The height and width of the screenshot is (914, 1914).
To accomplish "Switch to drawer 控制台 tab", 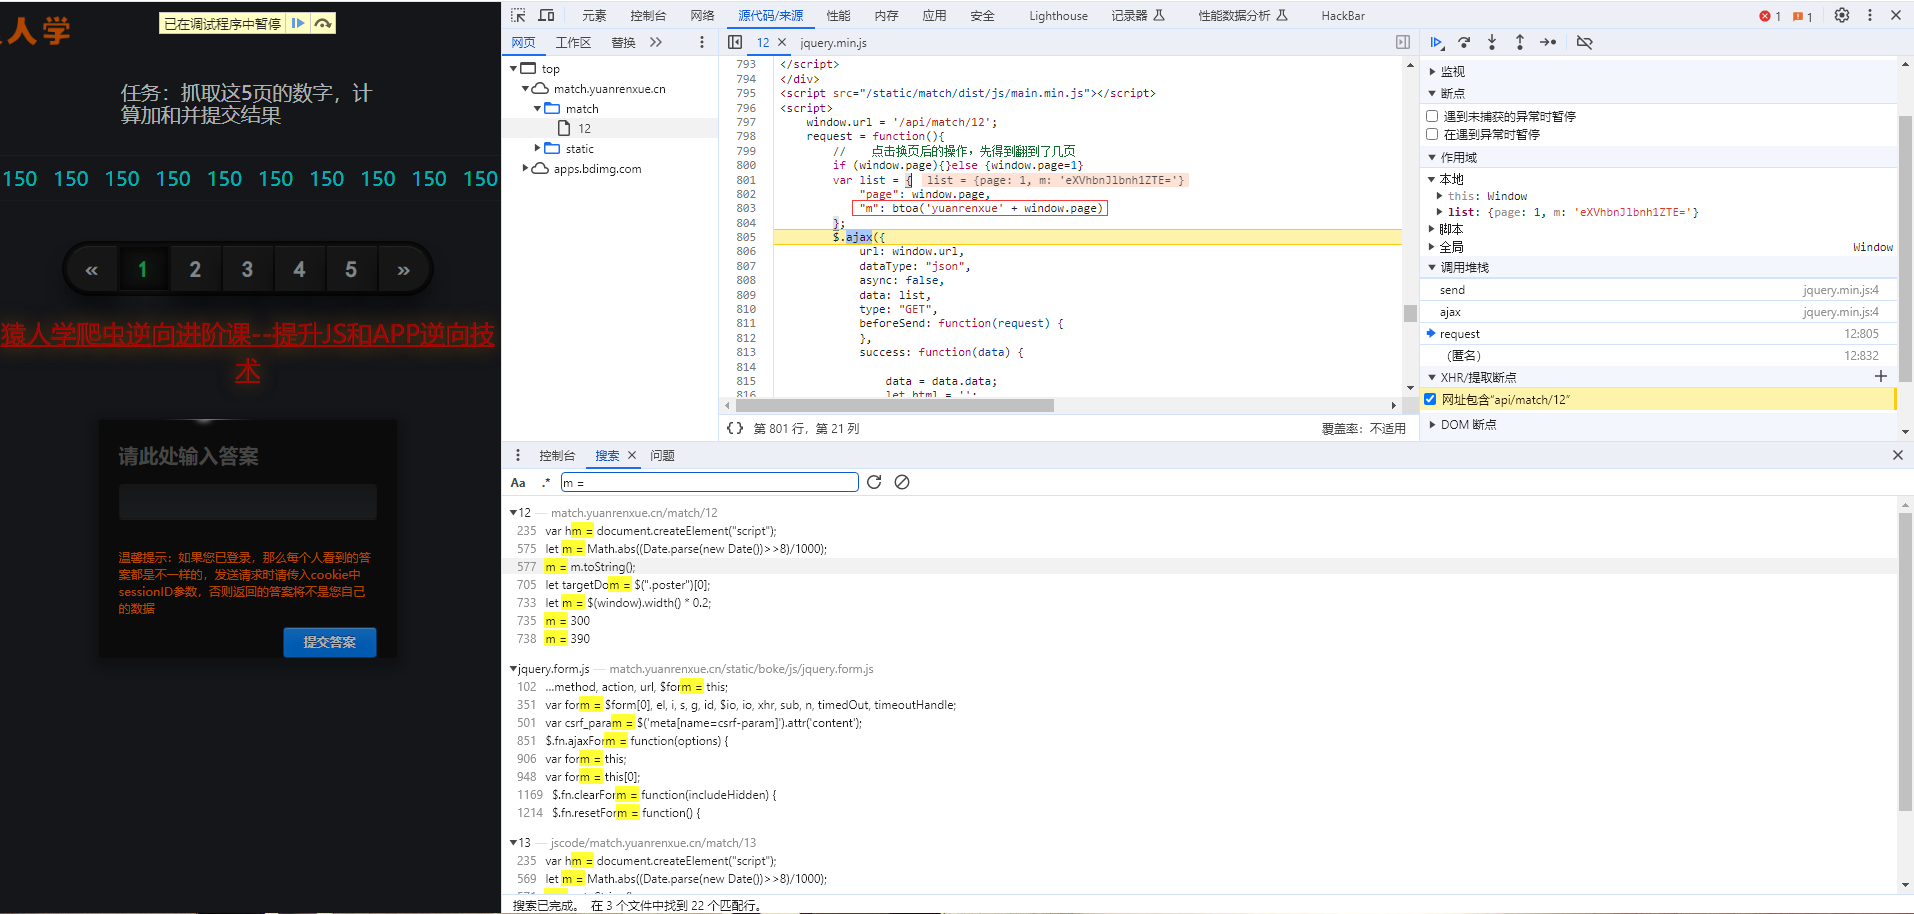I will [557, 455].
